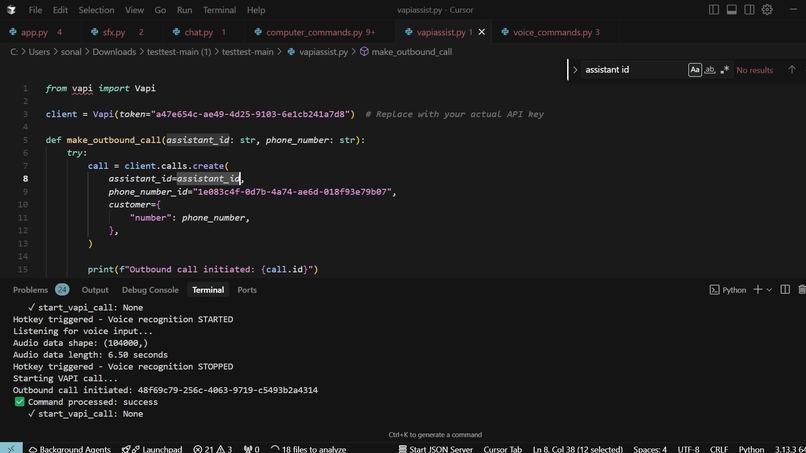This screenshot has width=806, height=453.
Task: Click the find input containing 'assistant id'
Action: 633,69
